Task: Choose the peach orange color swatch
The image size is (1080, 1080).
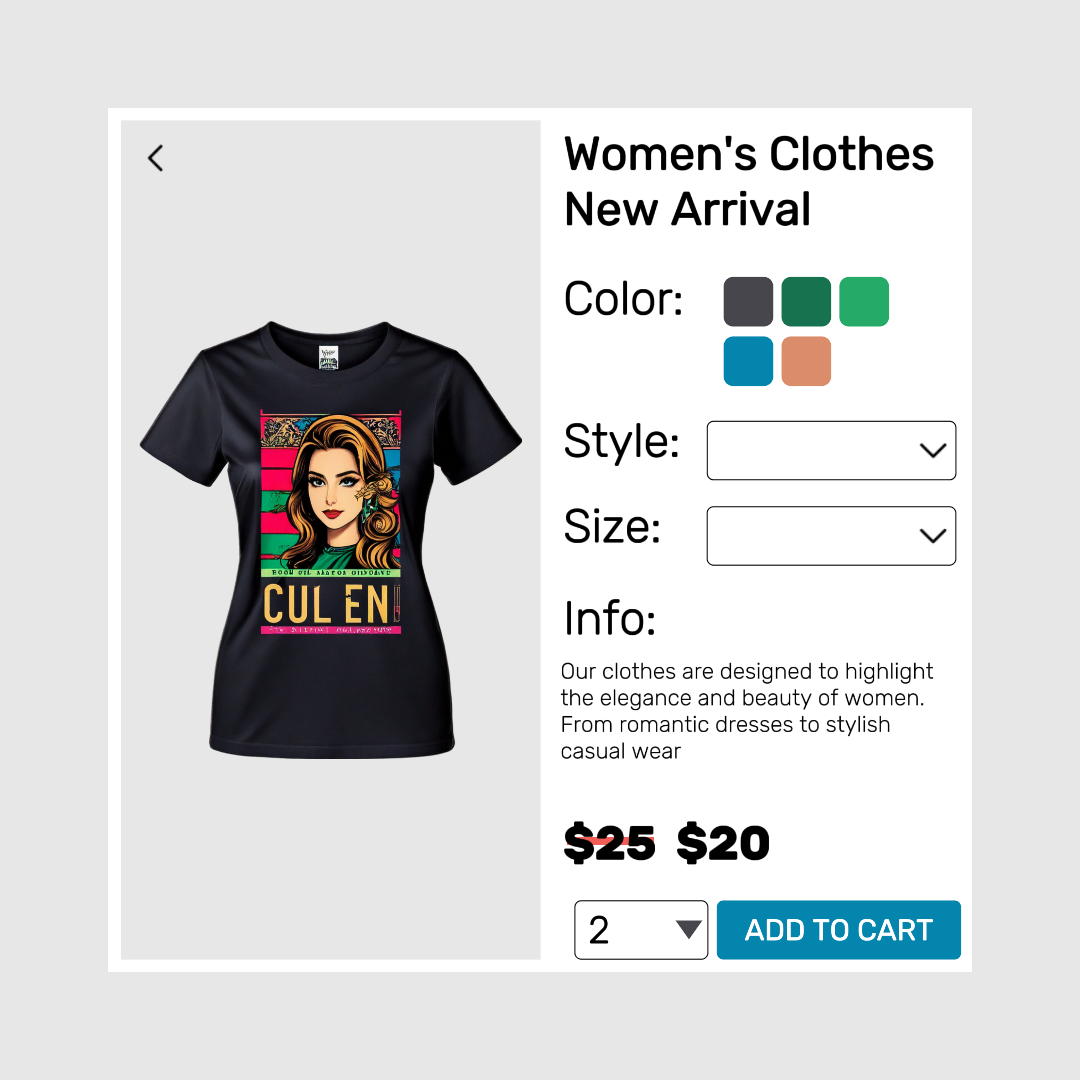Action: click(x=806, y=361)
